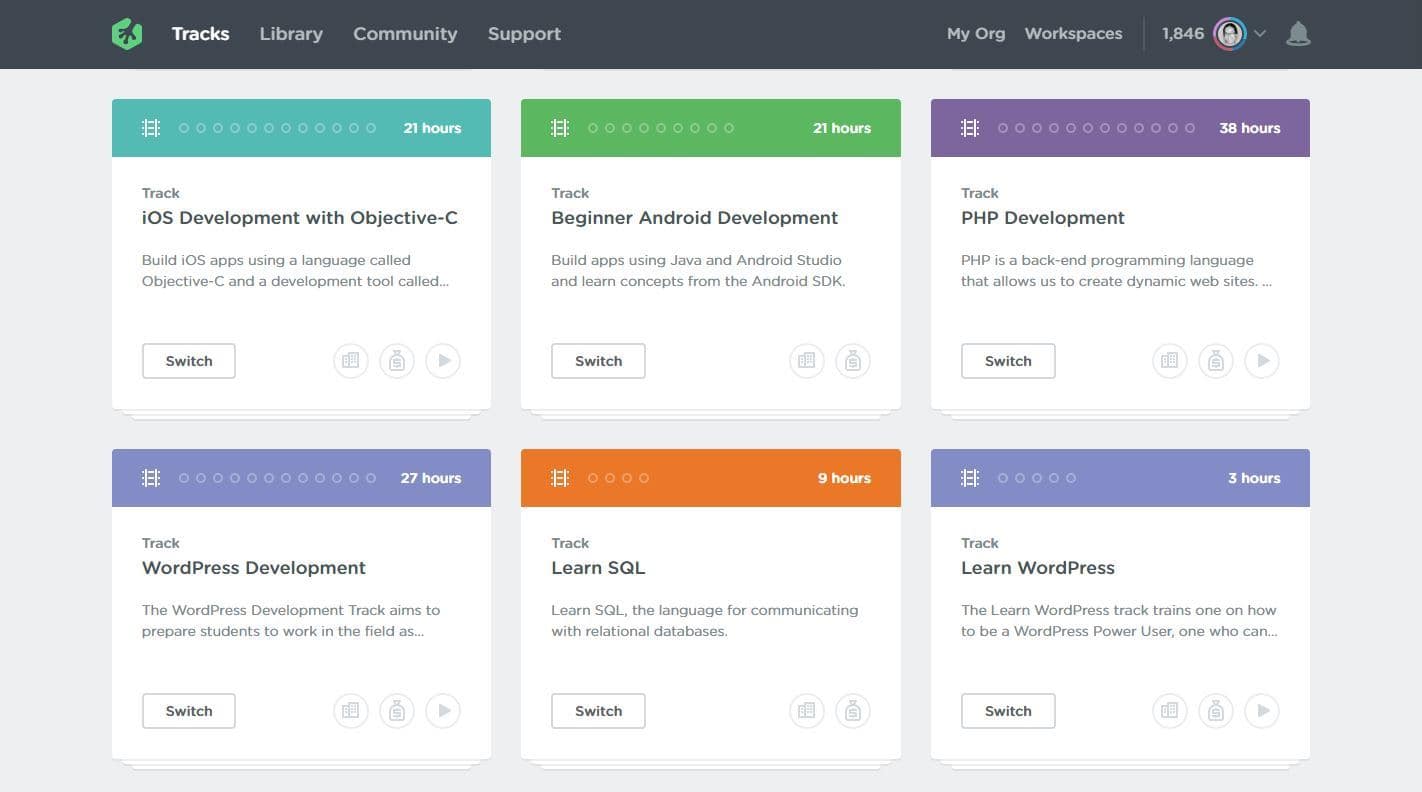Image resolution: width=1422 pixels, height=792 pixels.
Task: Click the 21 hours label on Android card
Action: coord(842,128)
